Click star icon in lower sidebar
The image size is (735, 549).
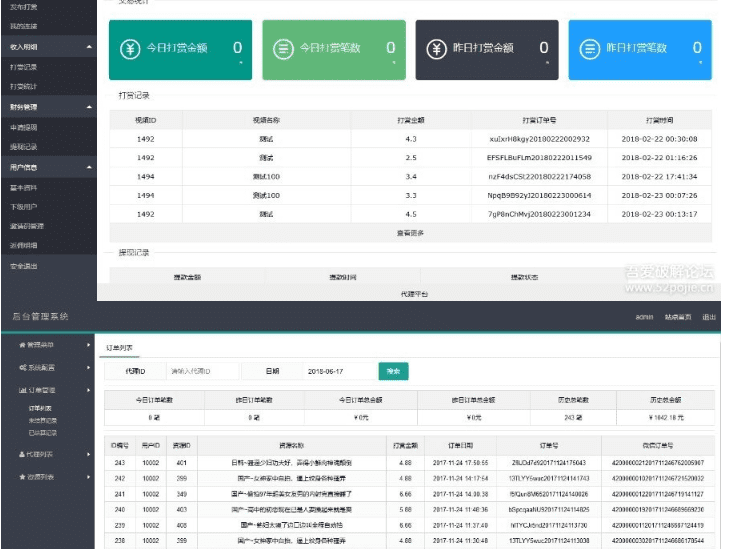tap(22, 477)
